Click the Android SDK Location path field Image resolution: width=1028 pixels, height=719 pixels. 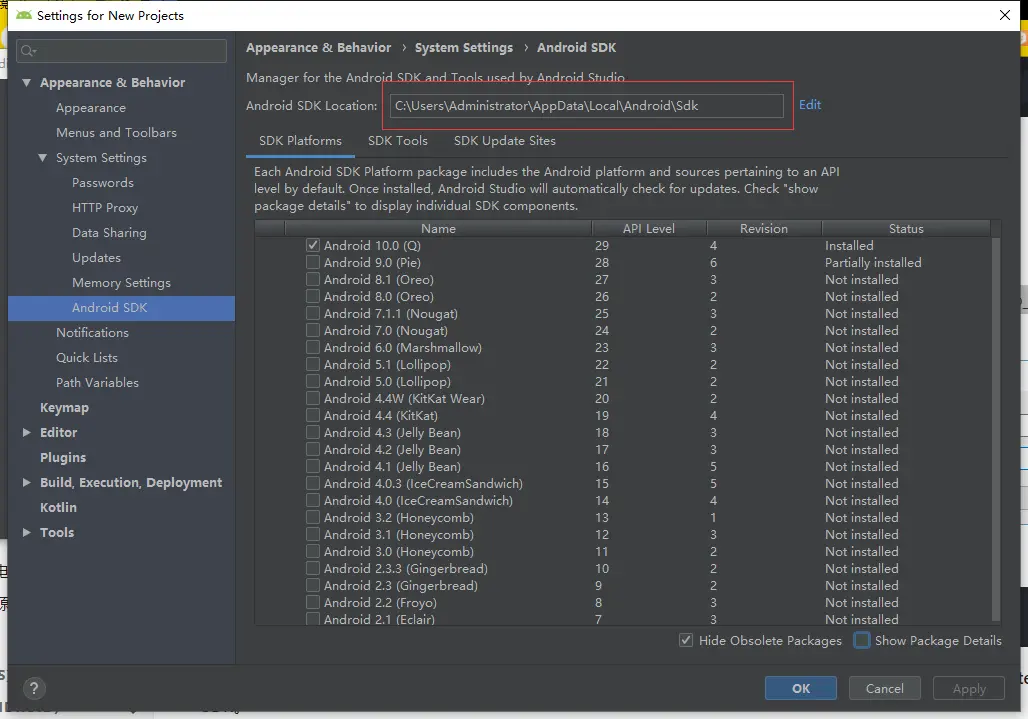tap(586, 106)
